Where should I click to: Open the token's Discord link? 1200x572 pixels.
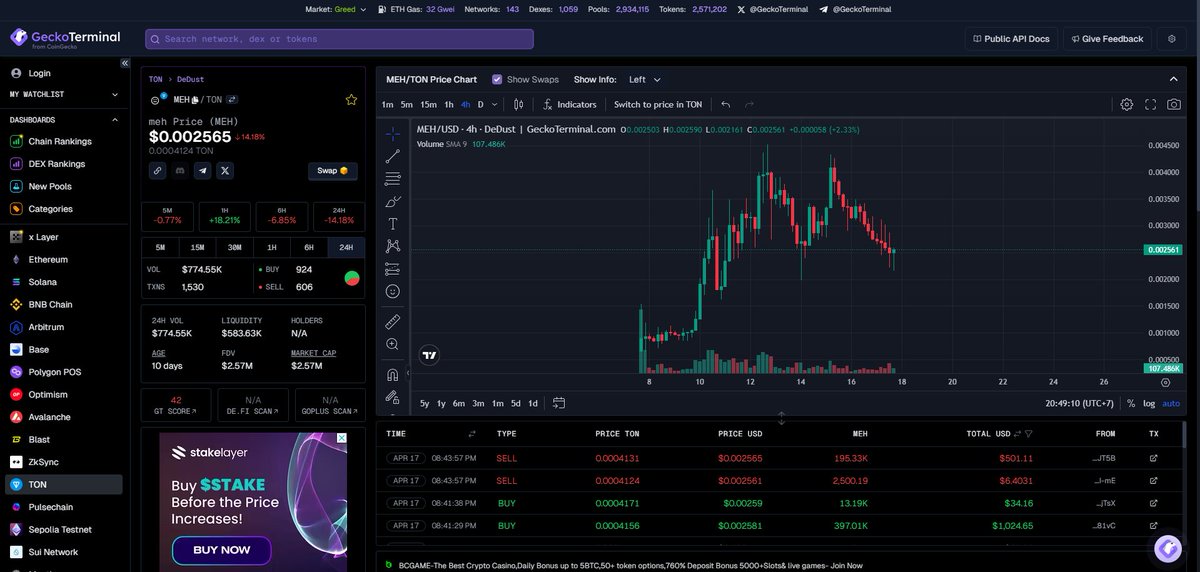pos(180,171)
